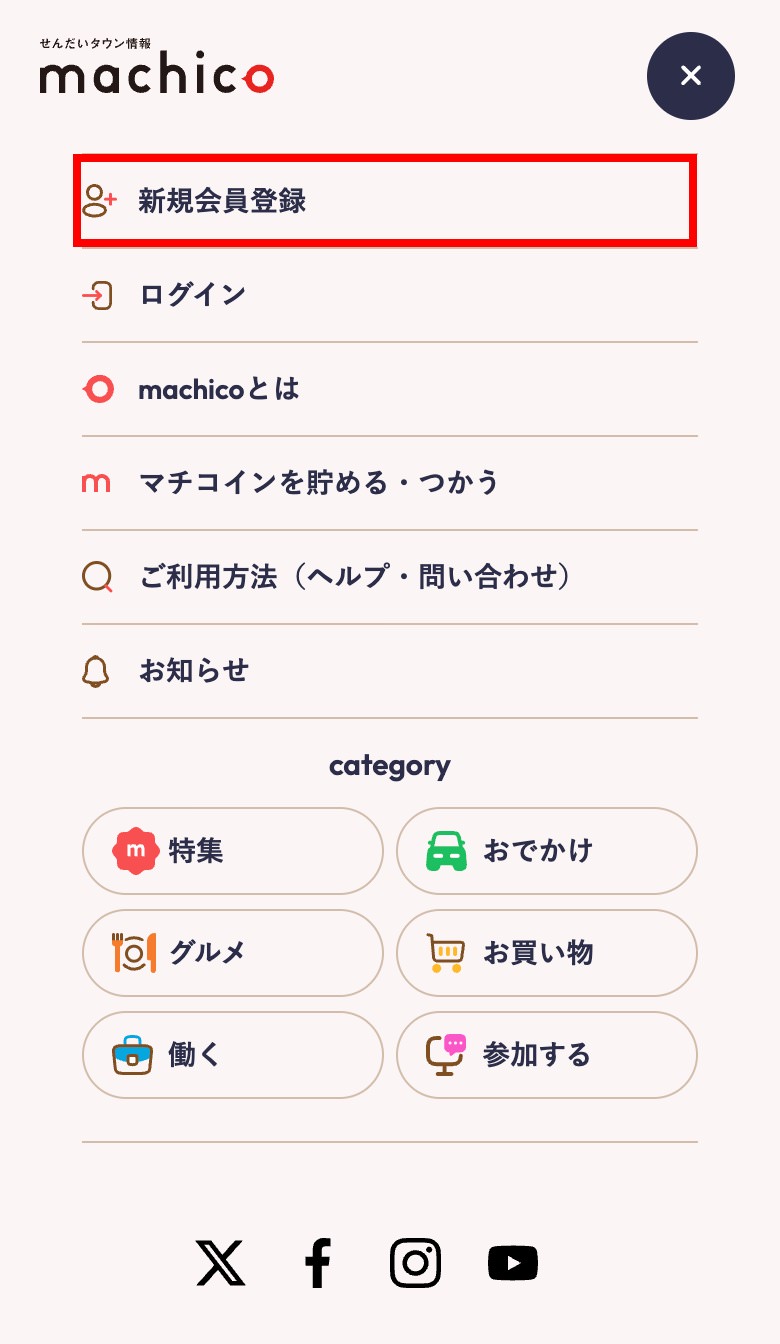The width and height of the screenshot is (780, 1344).
Task: Open the Instagram profile icon
Action: 415,1262
